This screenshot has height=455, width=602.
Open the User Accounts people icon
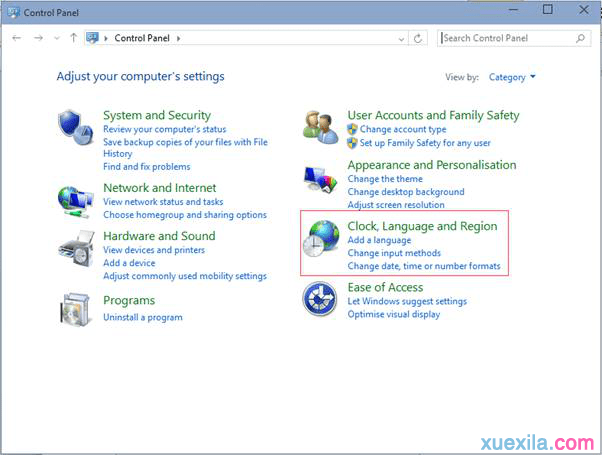[320, 127]
